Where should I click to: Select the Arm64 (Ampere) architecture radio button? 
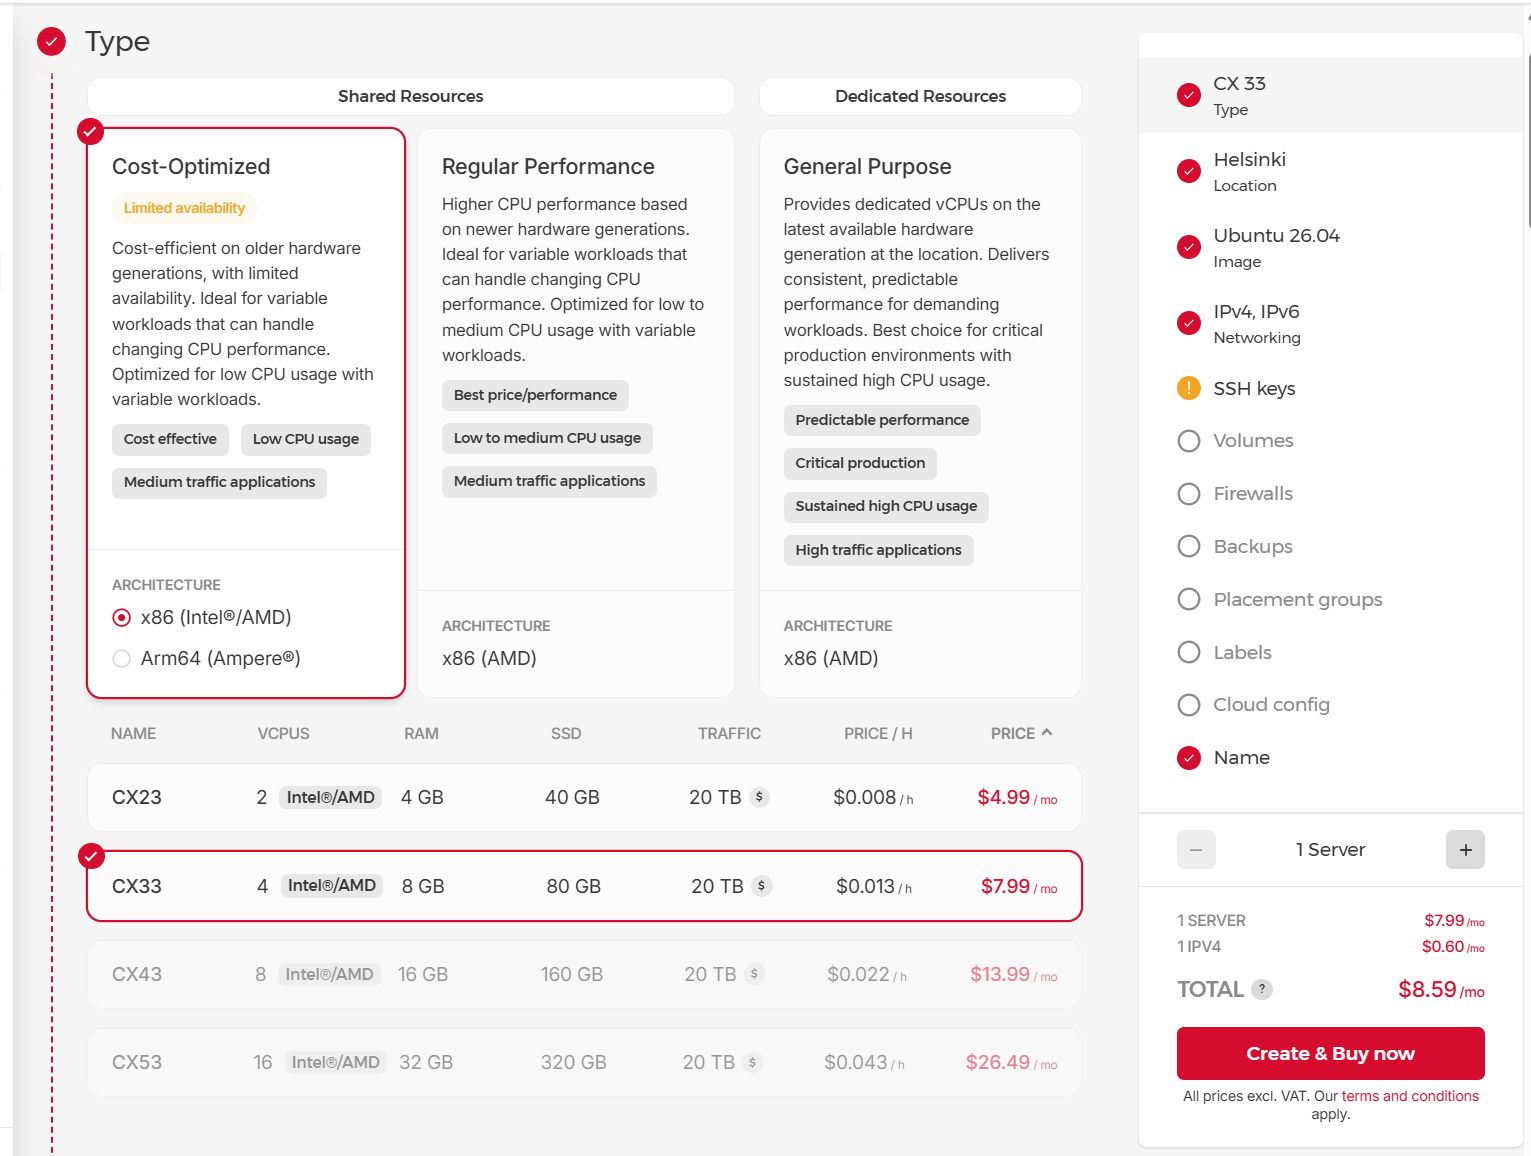(122, 659)
